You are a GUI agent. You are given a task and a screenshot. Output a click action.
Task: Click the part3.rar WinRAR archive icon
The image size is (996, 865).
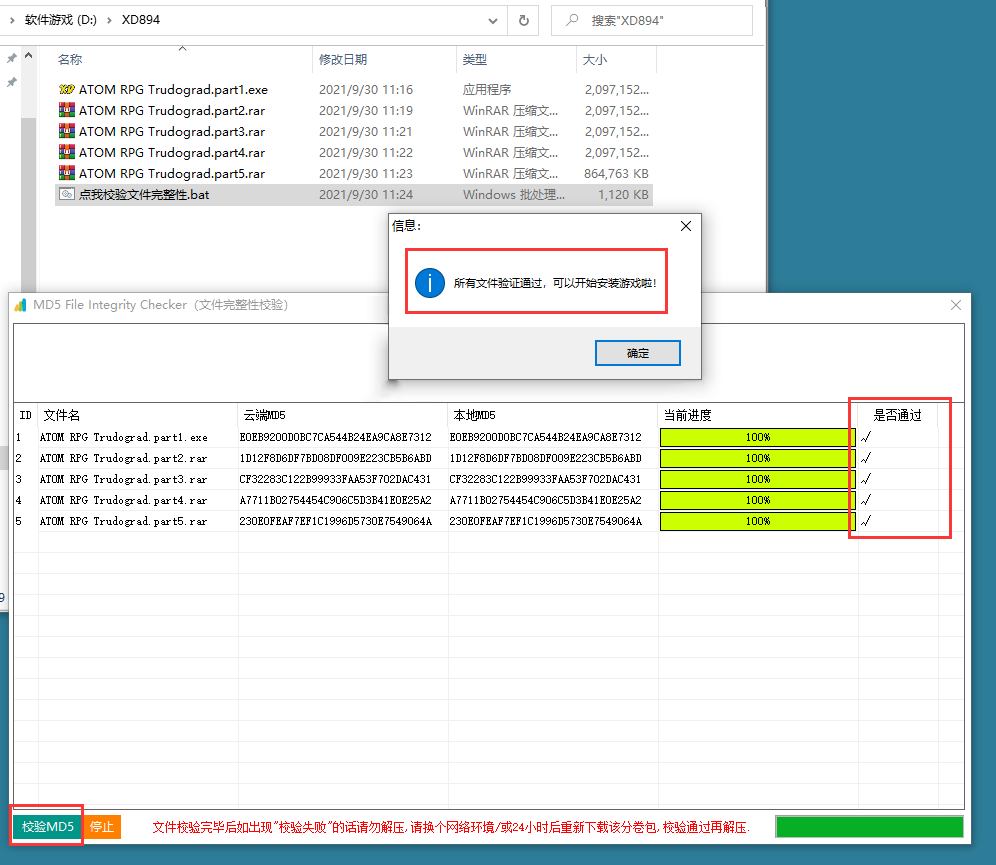pyautogui.click(x=67, y=131)
